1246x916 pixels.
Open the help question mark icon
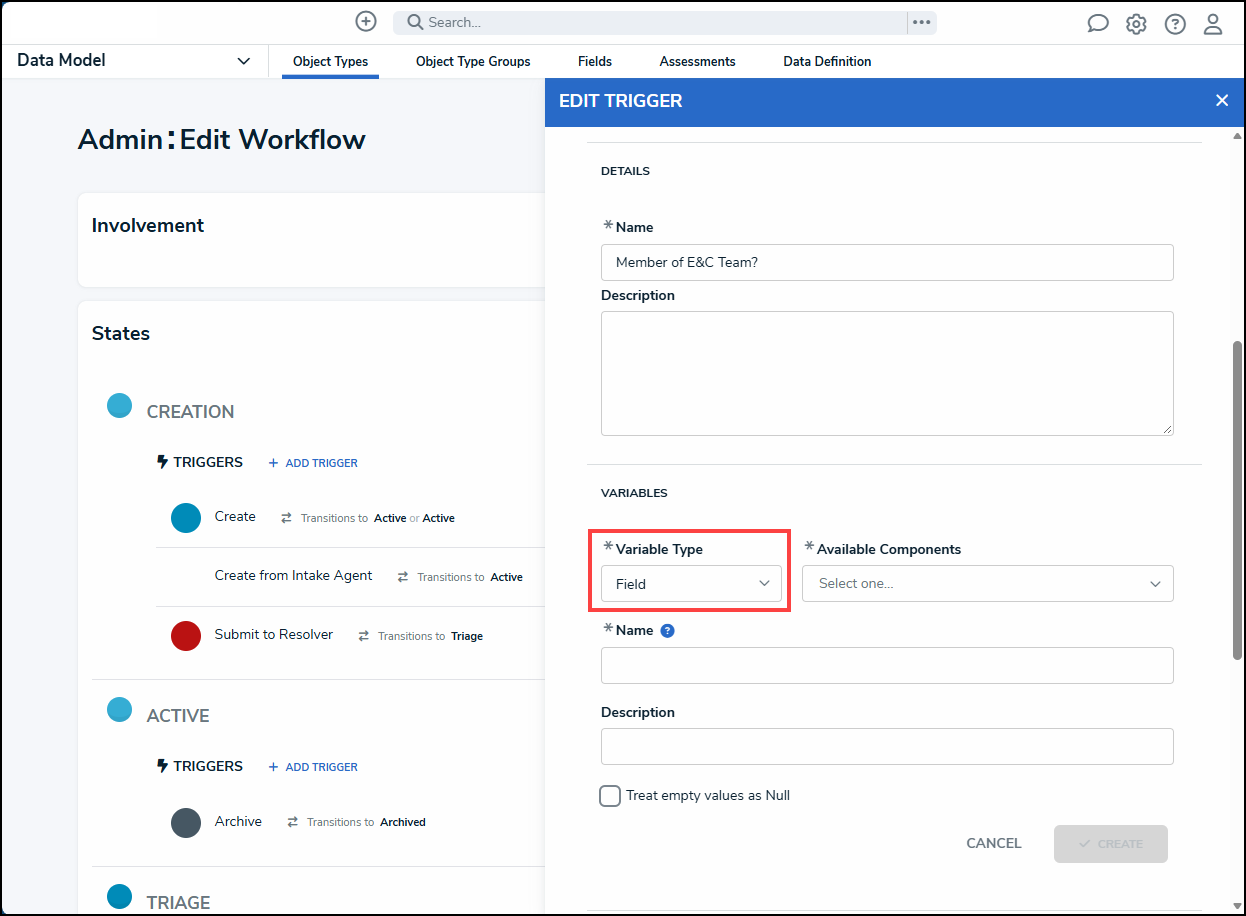tap(1175, 24)
